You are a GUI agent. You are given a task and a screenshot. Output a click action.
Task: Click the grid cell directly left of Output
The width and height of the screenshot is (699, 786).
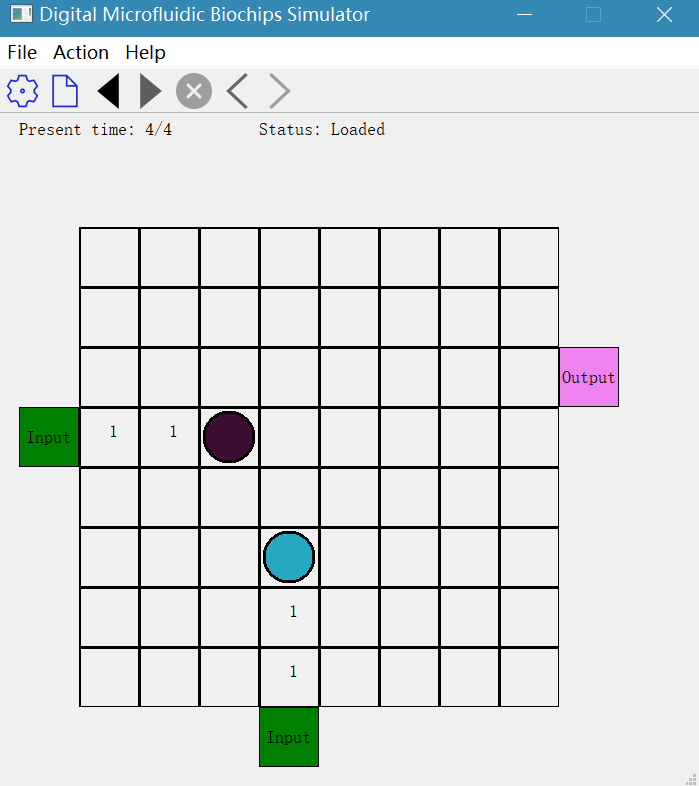click(530, 377)
